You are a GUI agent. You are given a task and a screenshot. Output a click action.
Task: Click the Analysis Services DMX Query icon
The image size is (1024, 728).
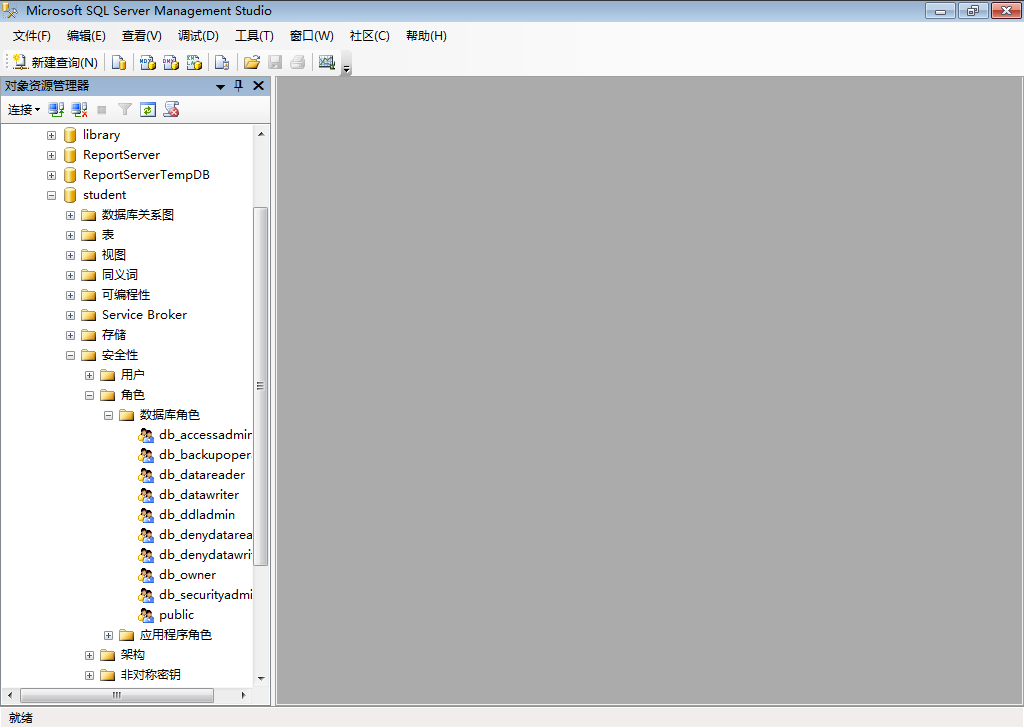(171, 63)
